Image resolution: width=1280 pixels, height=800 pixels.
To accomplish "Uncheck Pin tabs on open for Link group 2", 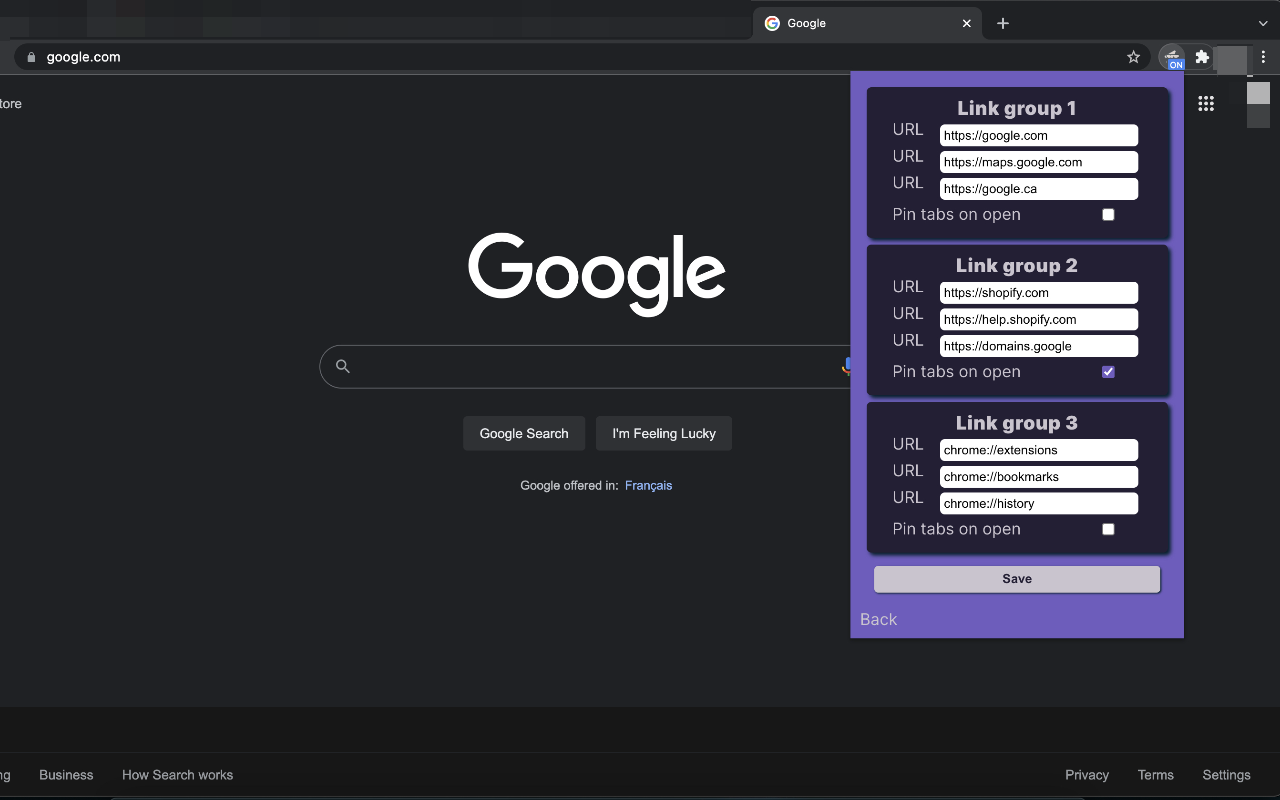I will (x=1108, y=372).
